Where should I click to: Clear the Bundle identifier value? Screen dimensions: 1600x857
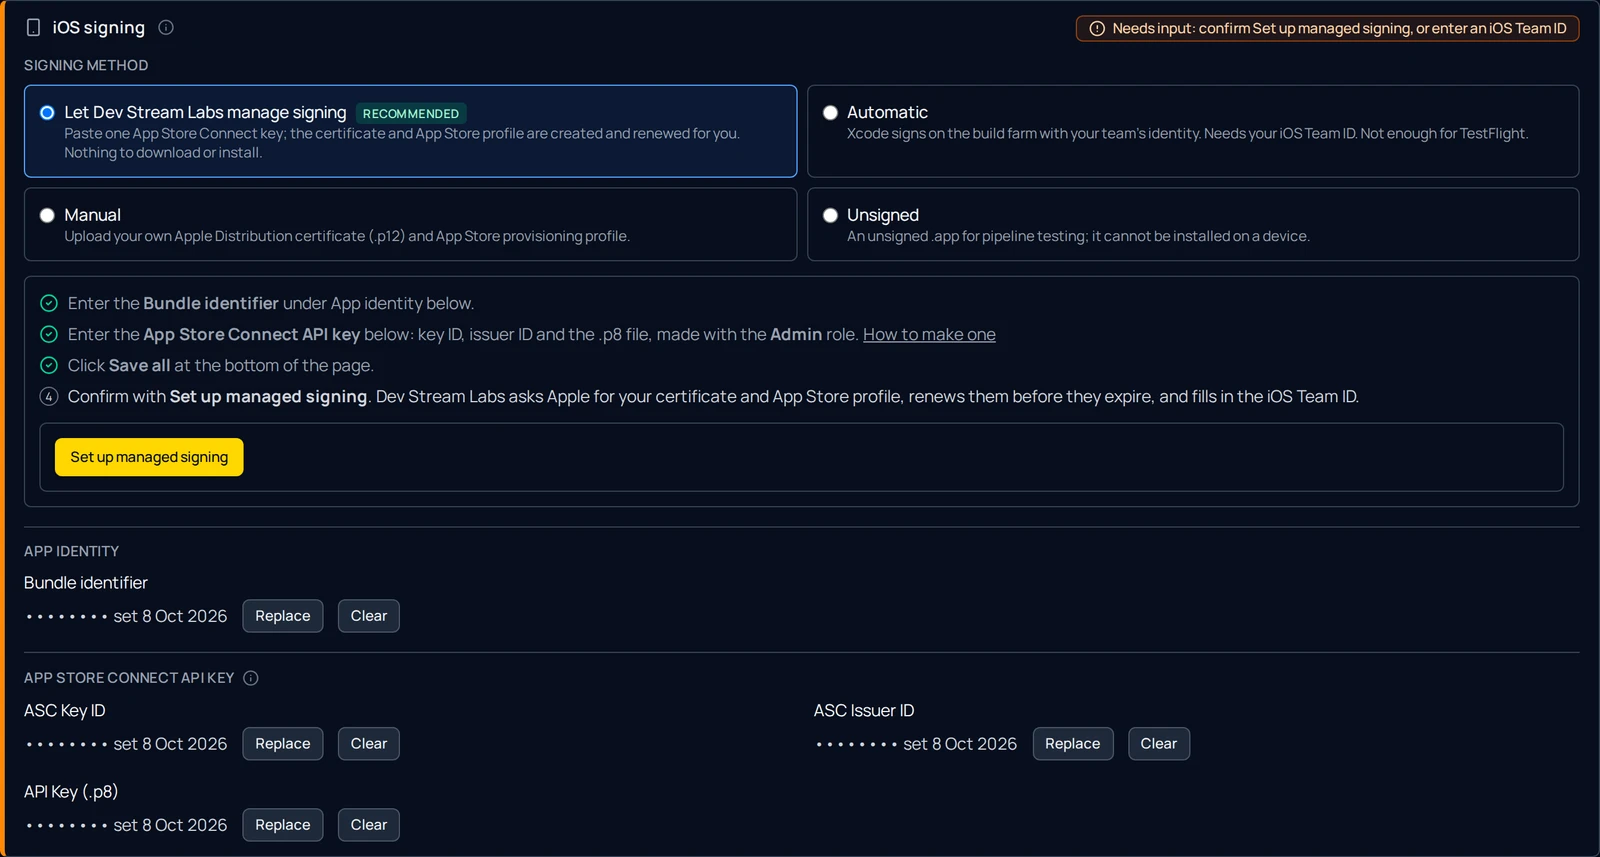369,616
